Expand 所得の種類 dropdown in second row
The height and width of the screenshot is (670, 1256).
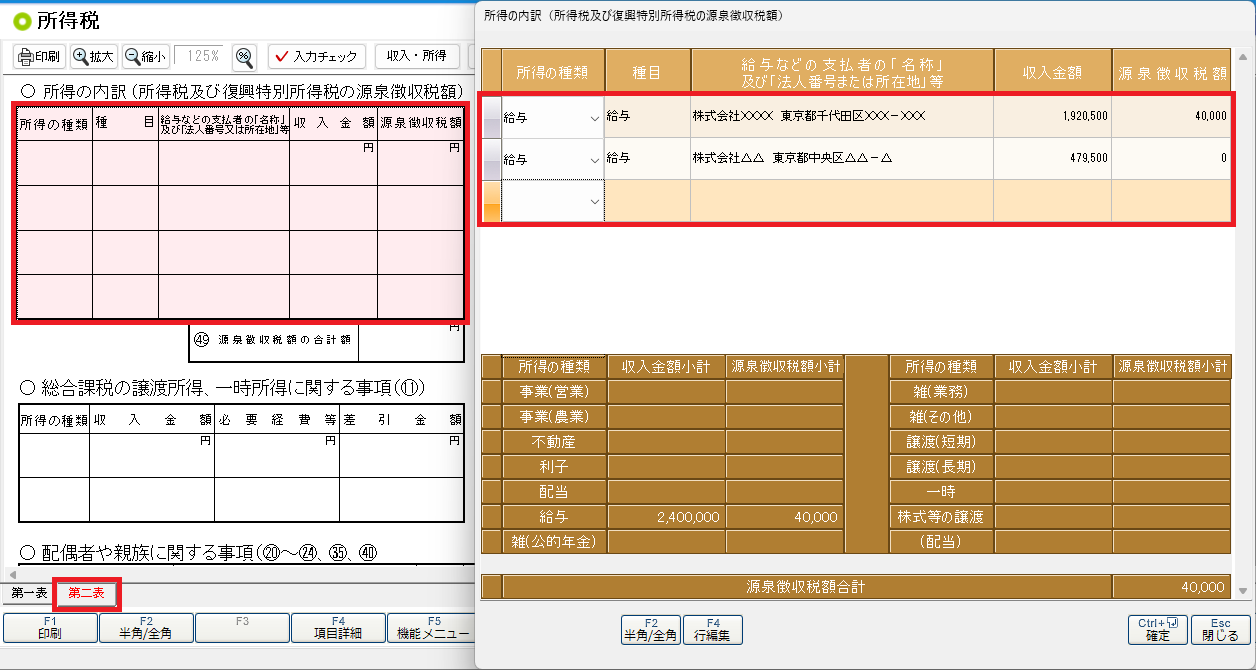click(595, 160)
